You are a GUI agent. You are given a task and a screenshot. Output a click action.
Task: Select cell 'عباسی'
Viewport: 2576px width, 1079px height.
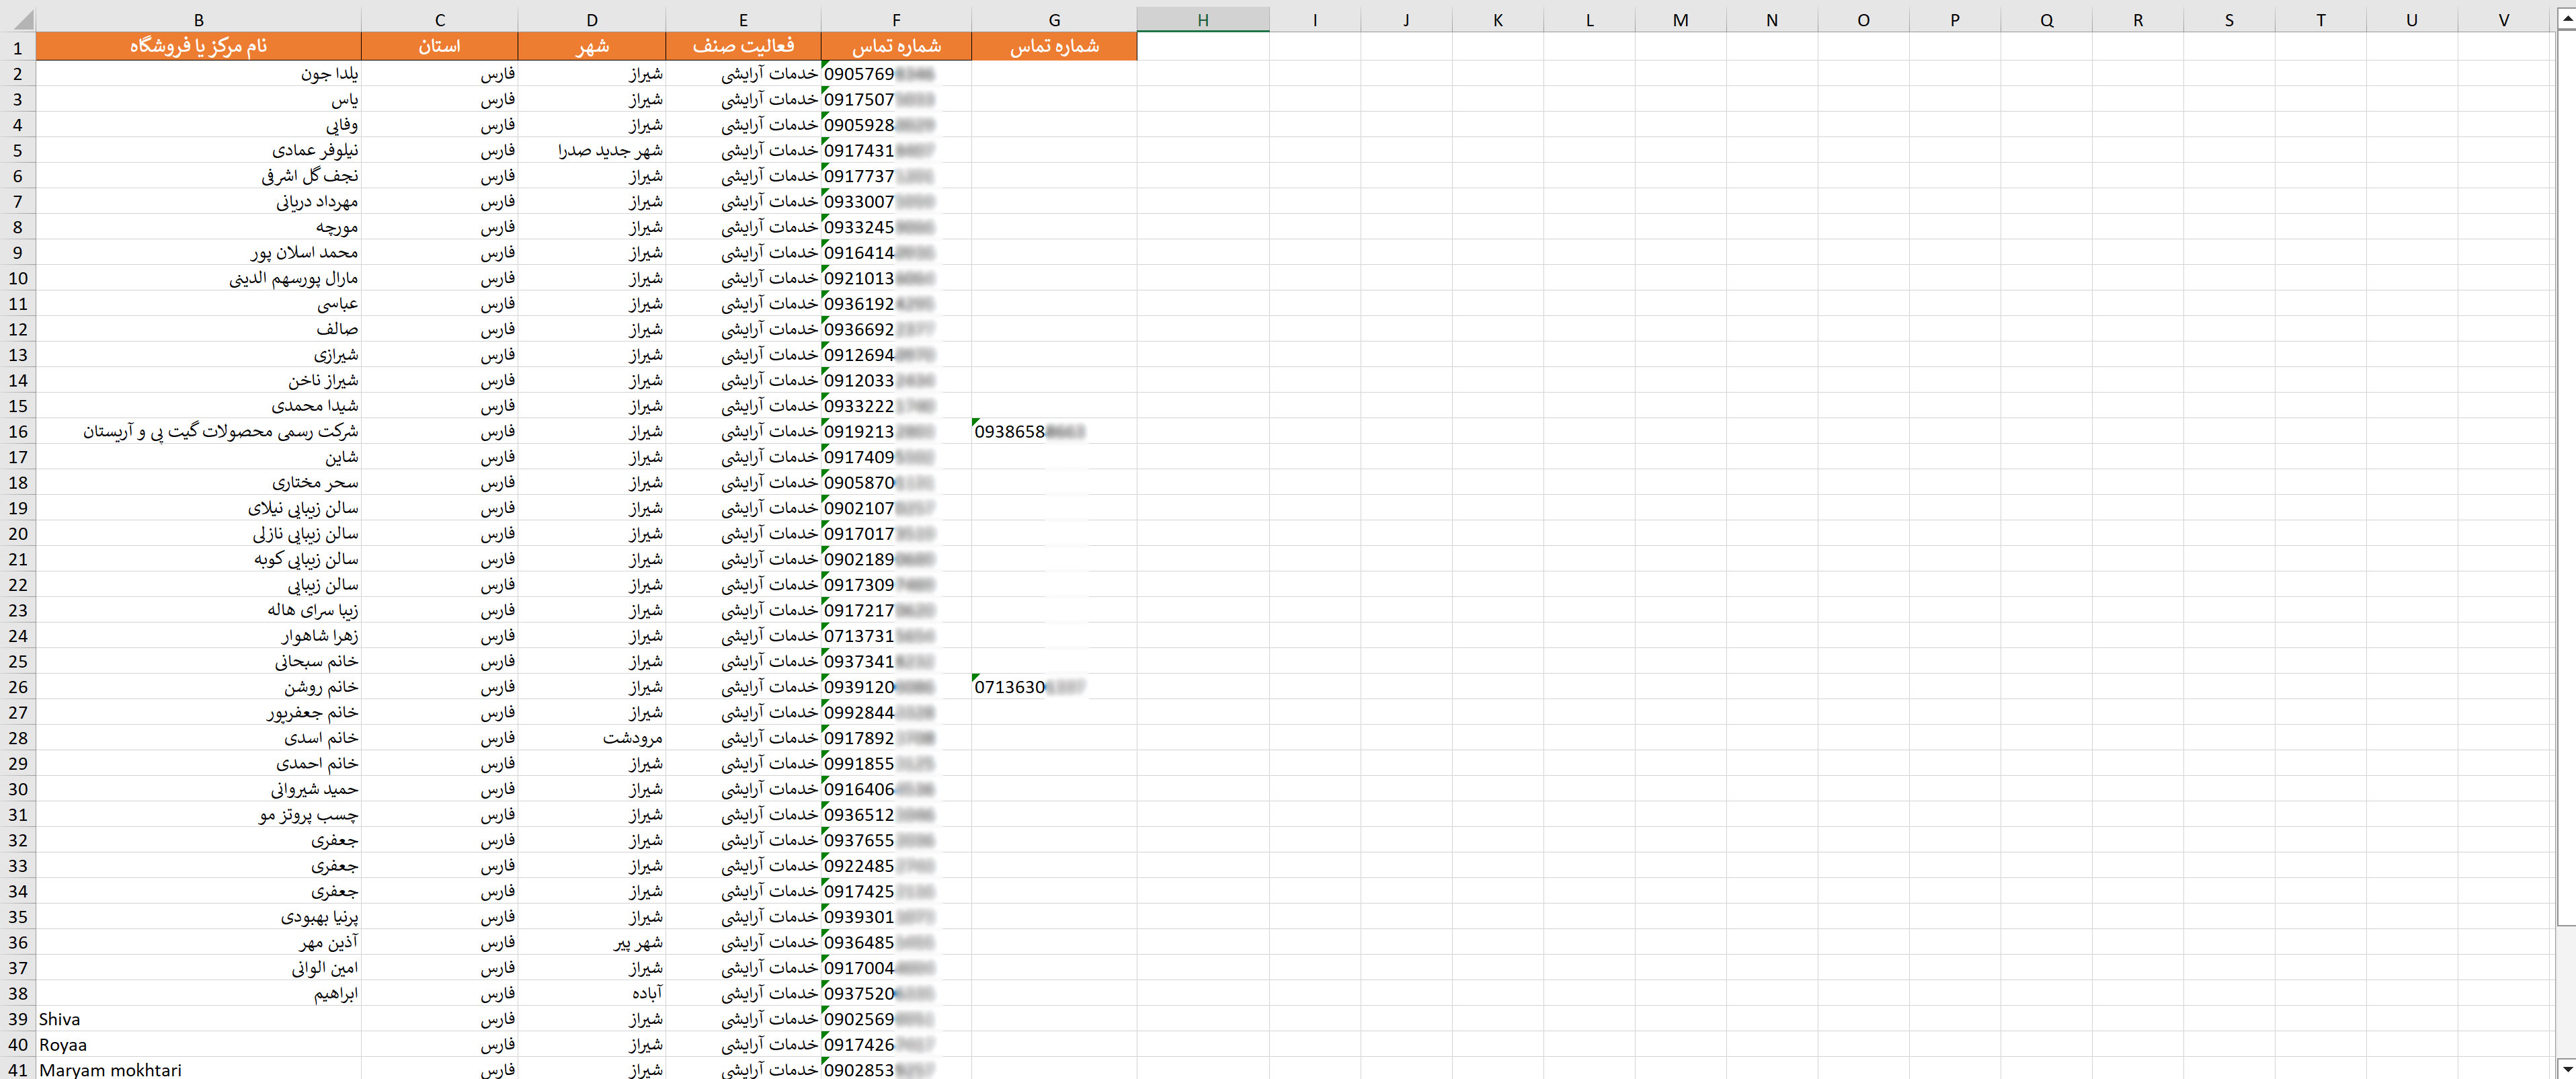[x=198, y=303]
